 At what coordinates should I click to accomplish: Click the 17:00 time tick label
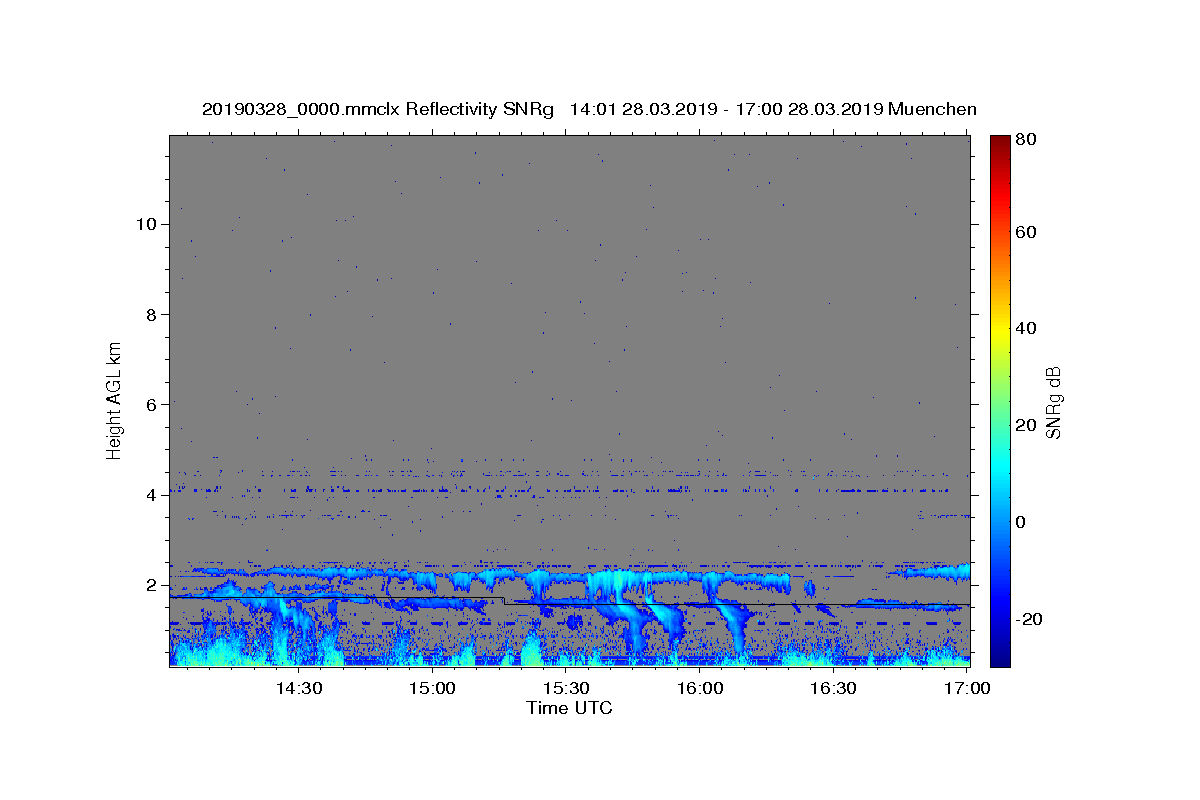coord(967,688)
